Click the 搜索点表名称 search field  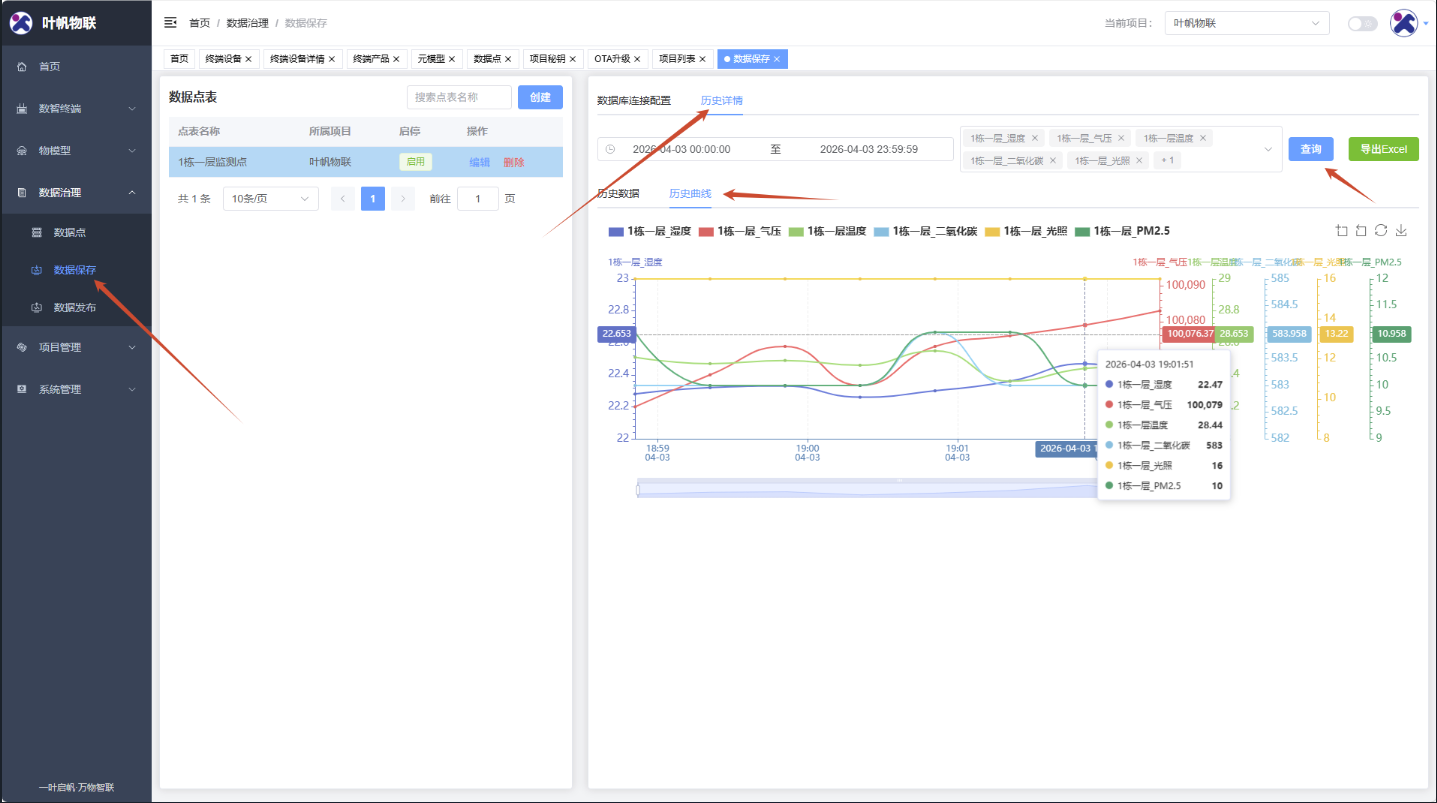click(x=459, y=97)
